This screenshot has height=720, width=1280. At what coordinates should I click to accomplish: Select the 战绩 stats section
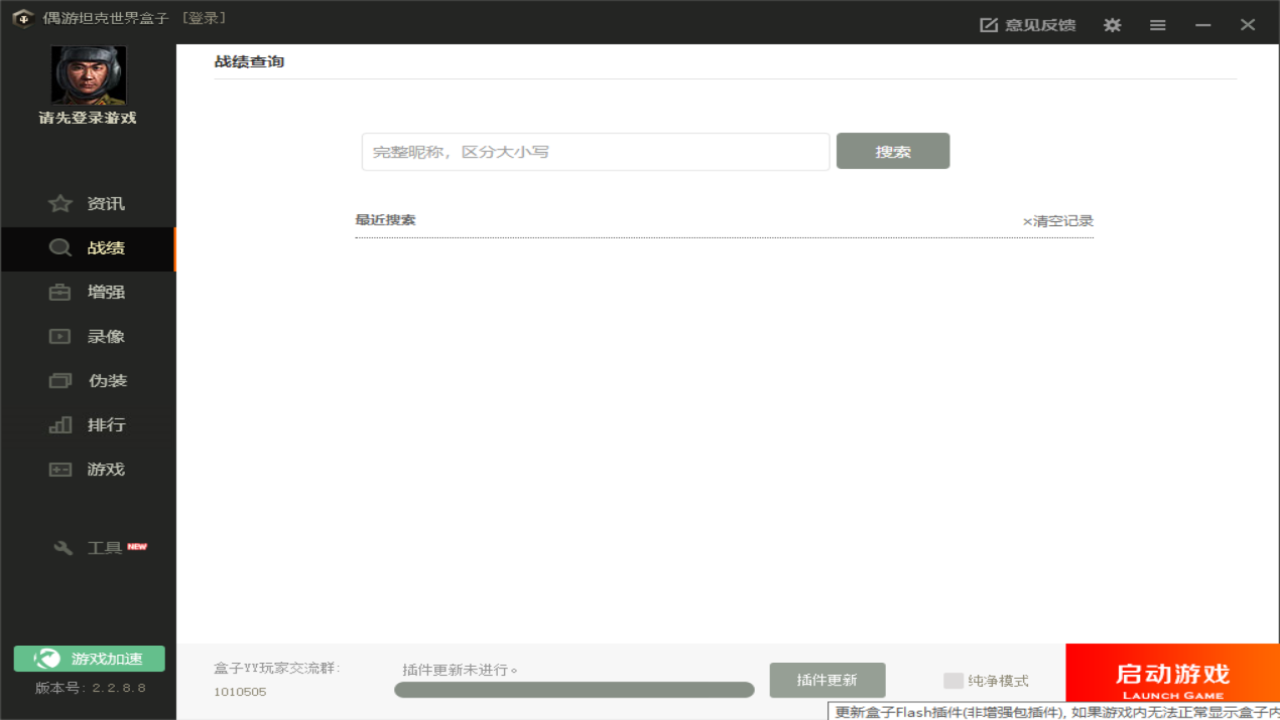[88, 248]
